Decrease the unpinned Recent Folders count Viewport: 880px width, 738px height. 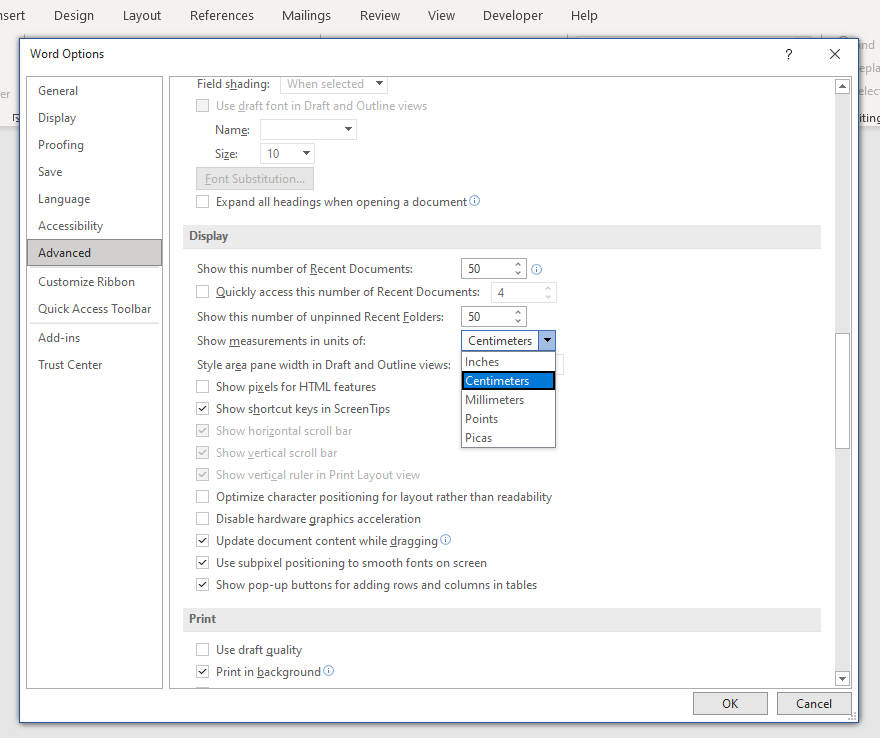(518, 321)
